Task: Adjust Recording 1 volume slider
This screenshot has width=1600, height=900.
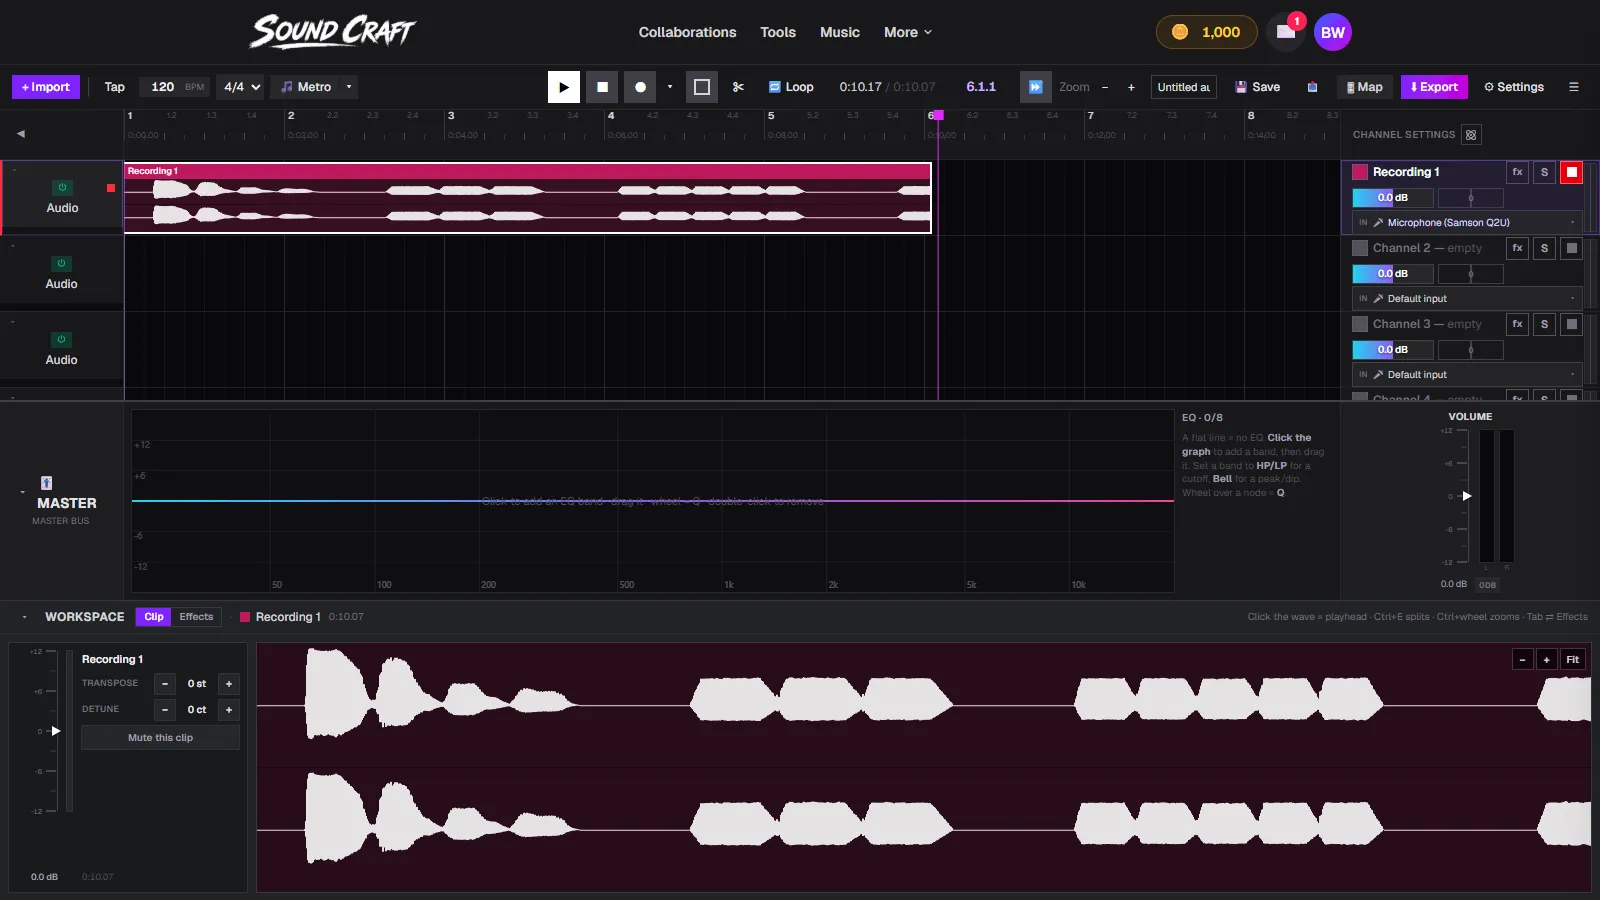Action: (x=1392, y=198)
